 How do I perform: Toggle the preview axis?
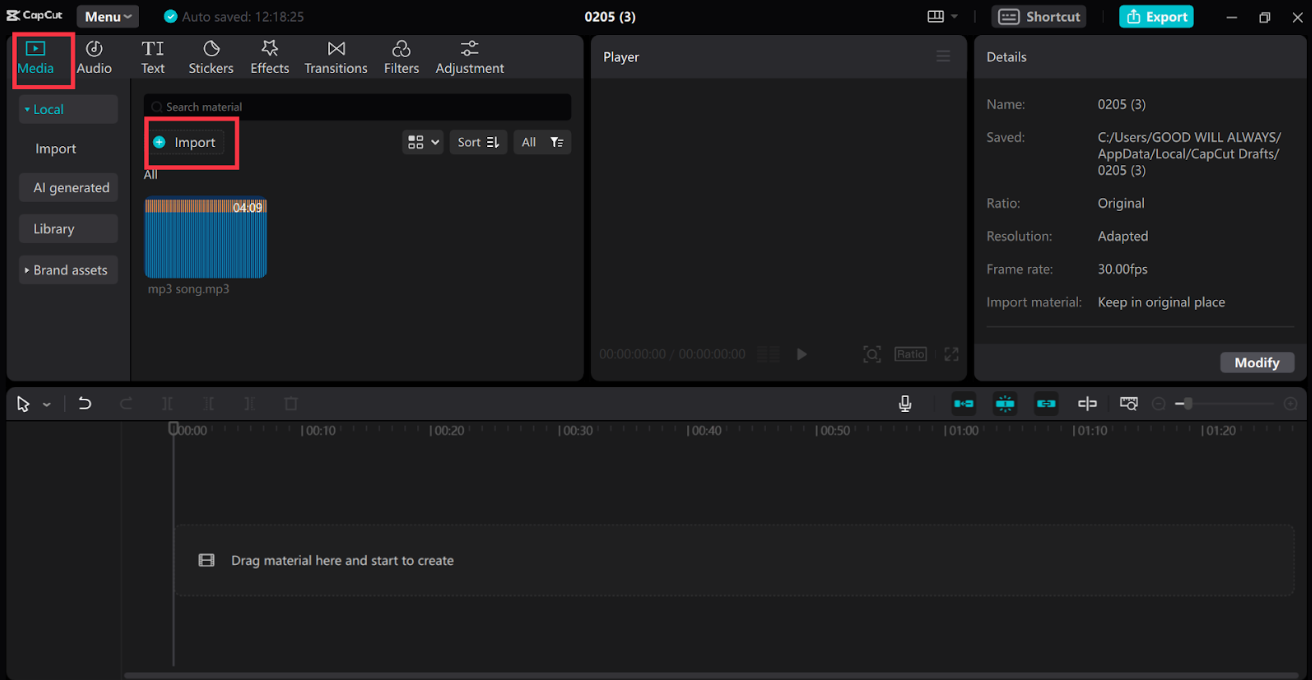1087,403
